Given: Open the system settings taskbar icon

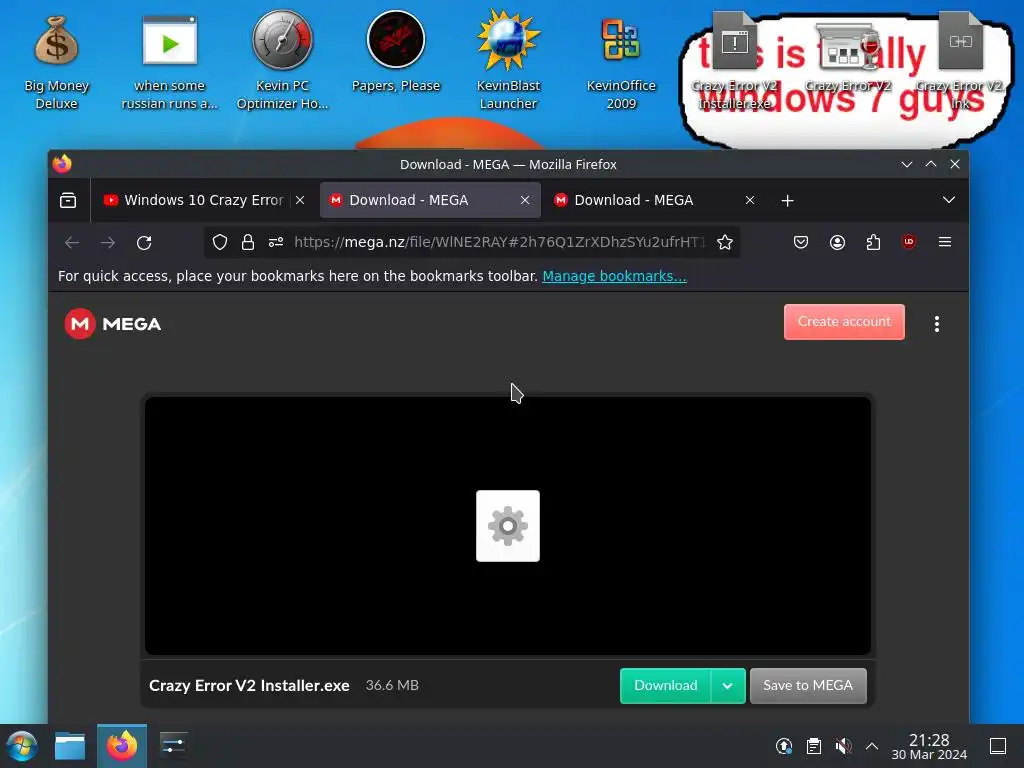Looking at the screenshot, I should [x=173, y=746].
